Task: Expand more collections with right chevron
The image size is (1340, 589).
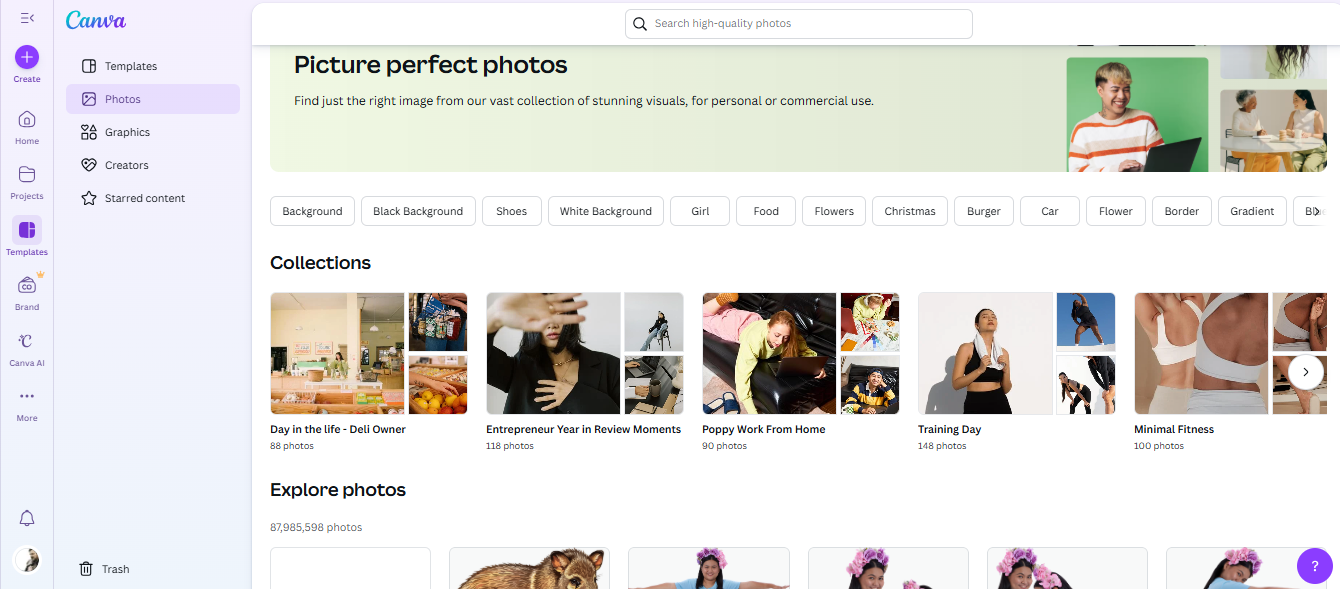Action: [x=1303, y=371]
